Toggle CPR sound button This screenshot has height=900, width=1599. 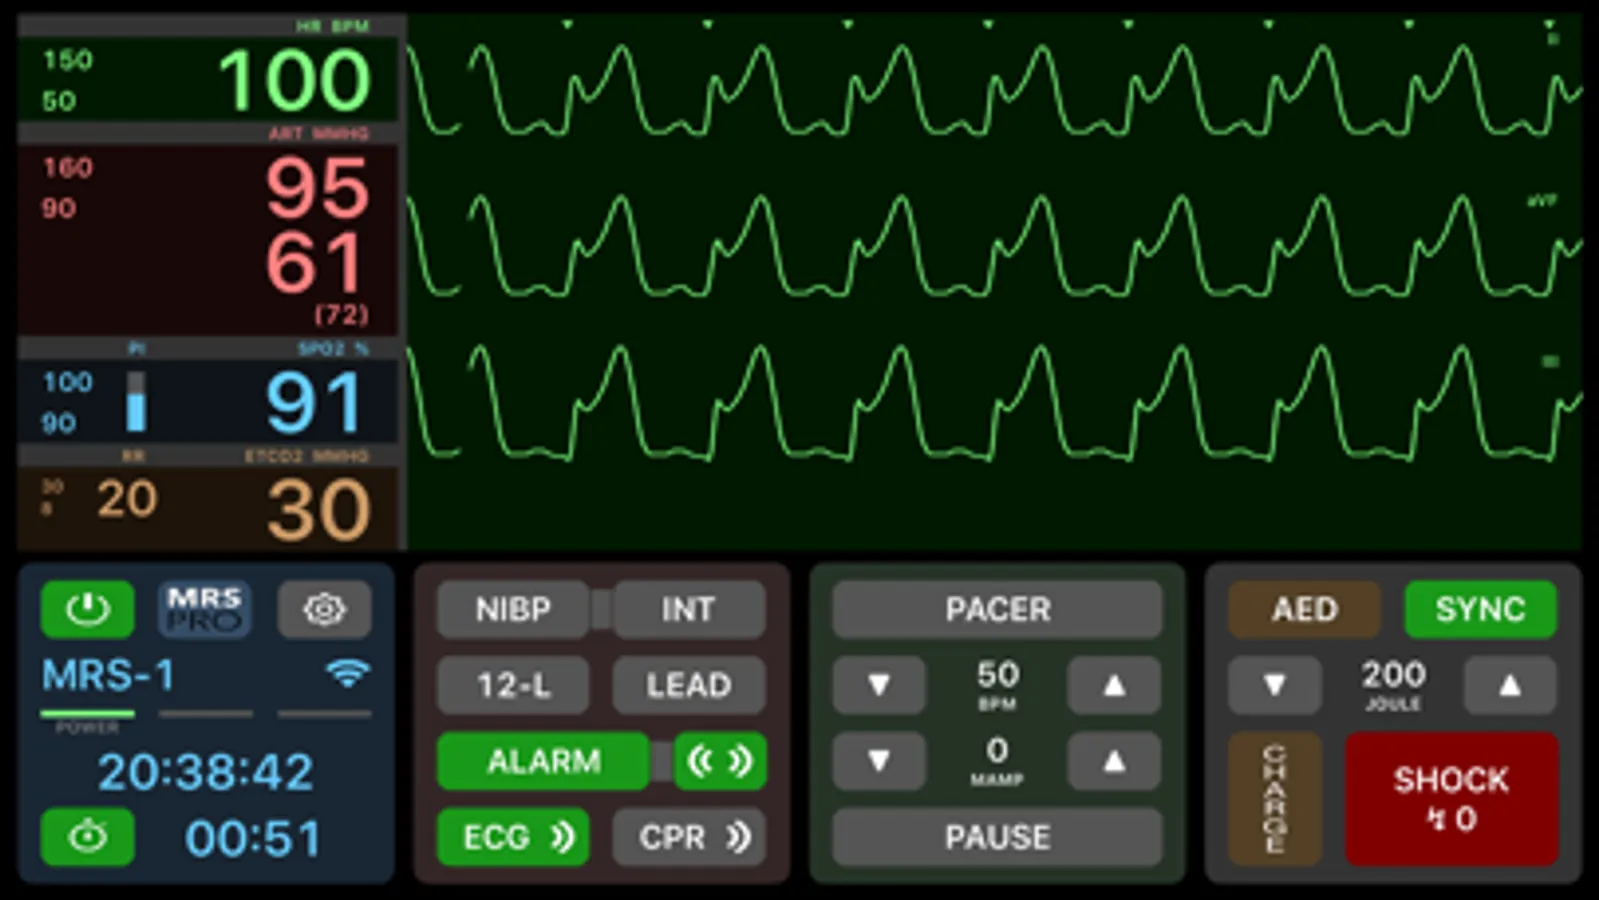tap(689, 837)
